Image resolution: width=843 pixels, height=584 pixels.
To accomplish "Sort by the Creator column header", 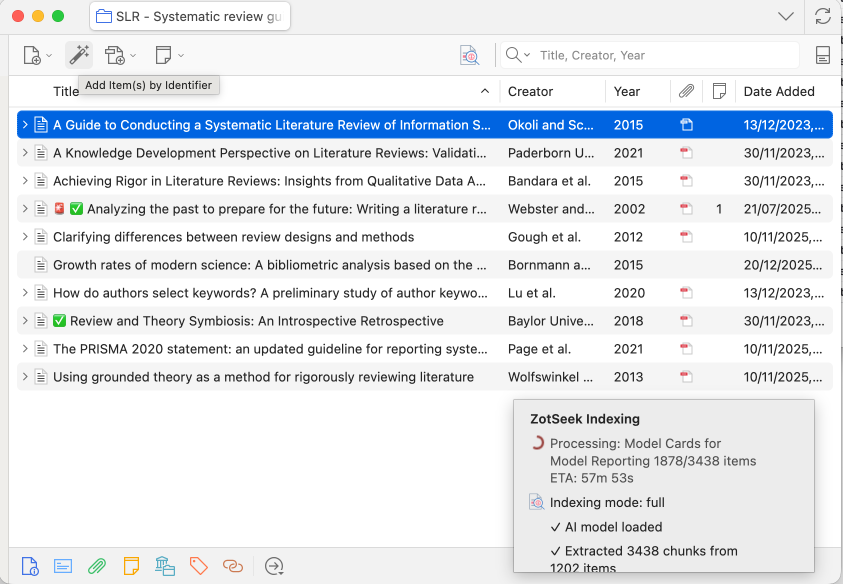I will [553, 91].
